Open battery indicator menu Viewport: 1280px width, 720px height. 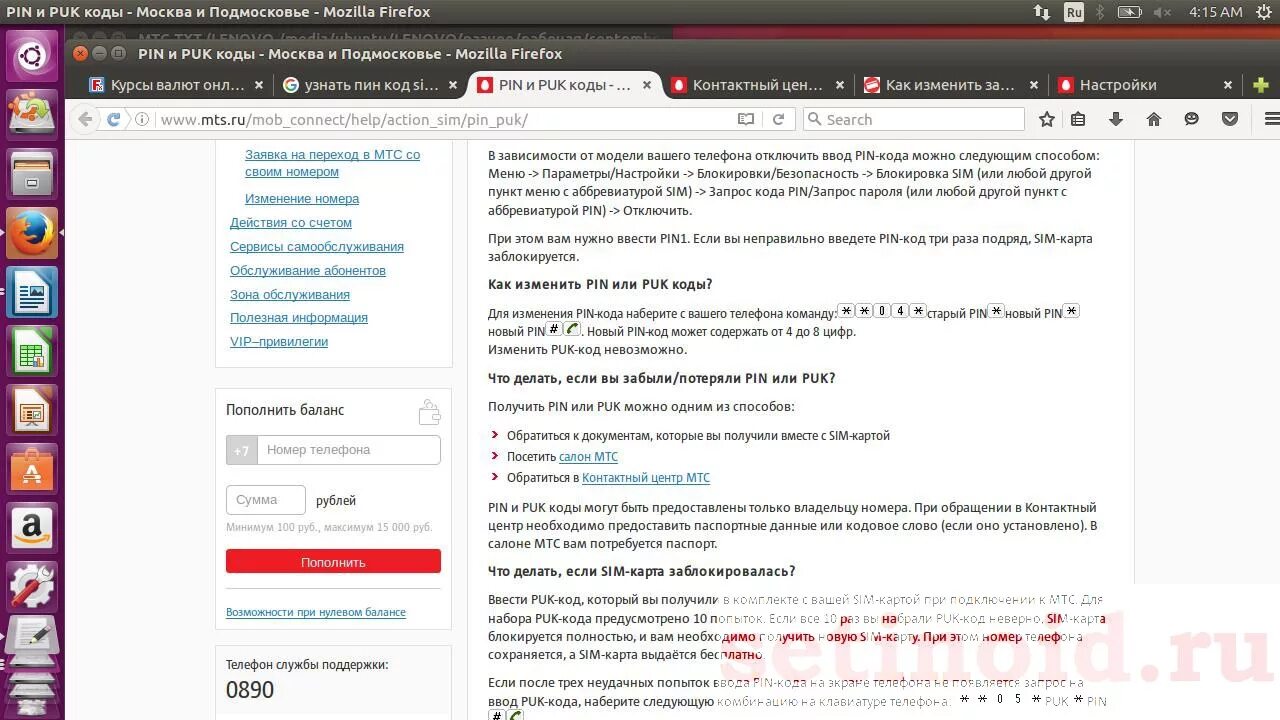point(1129,12)
